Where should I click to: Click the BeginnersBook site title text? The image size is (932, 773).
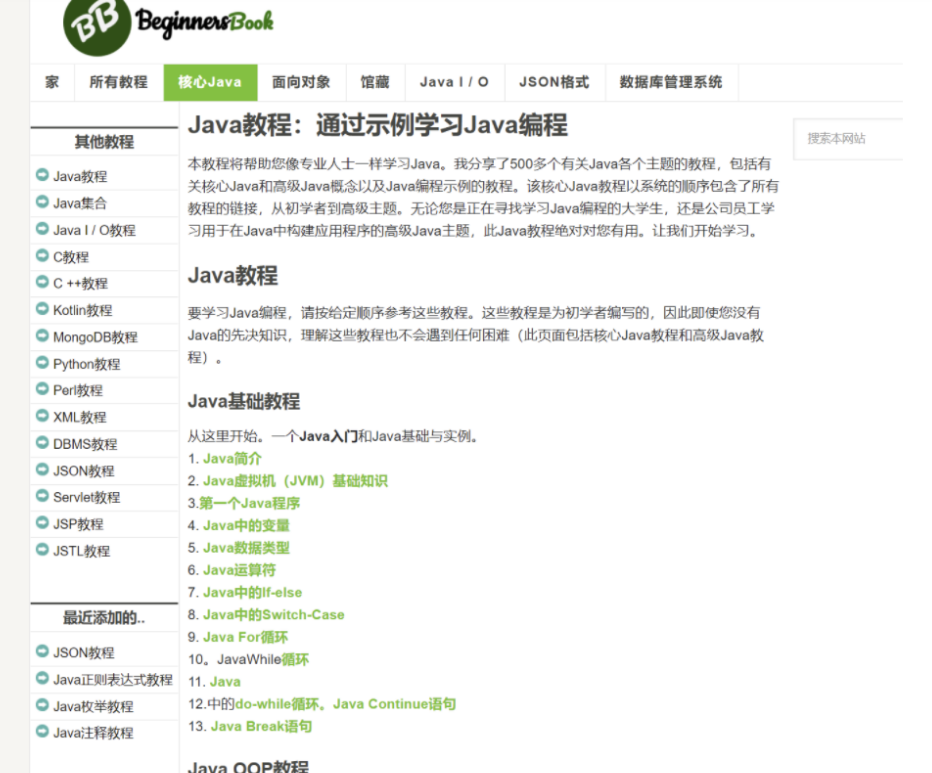(204, 23)
